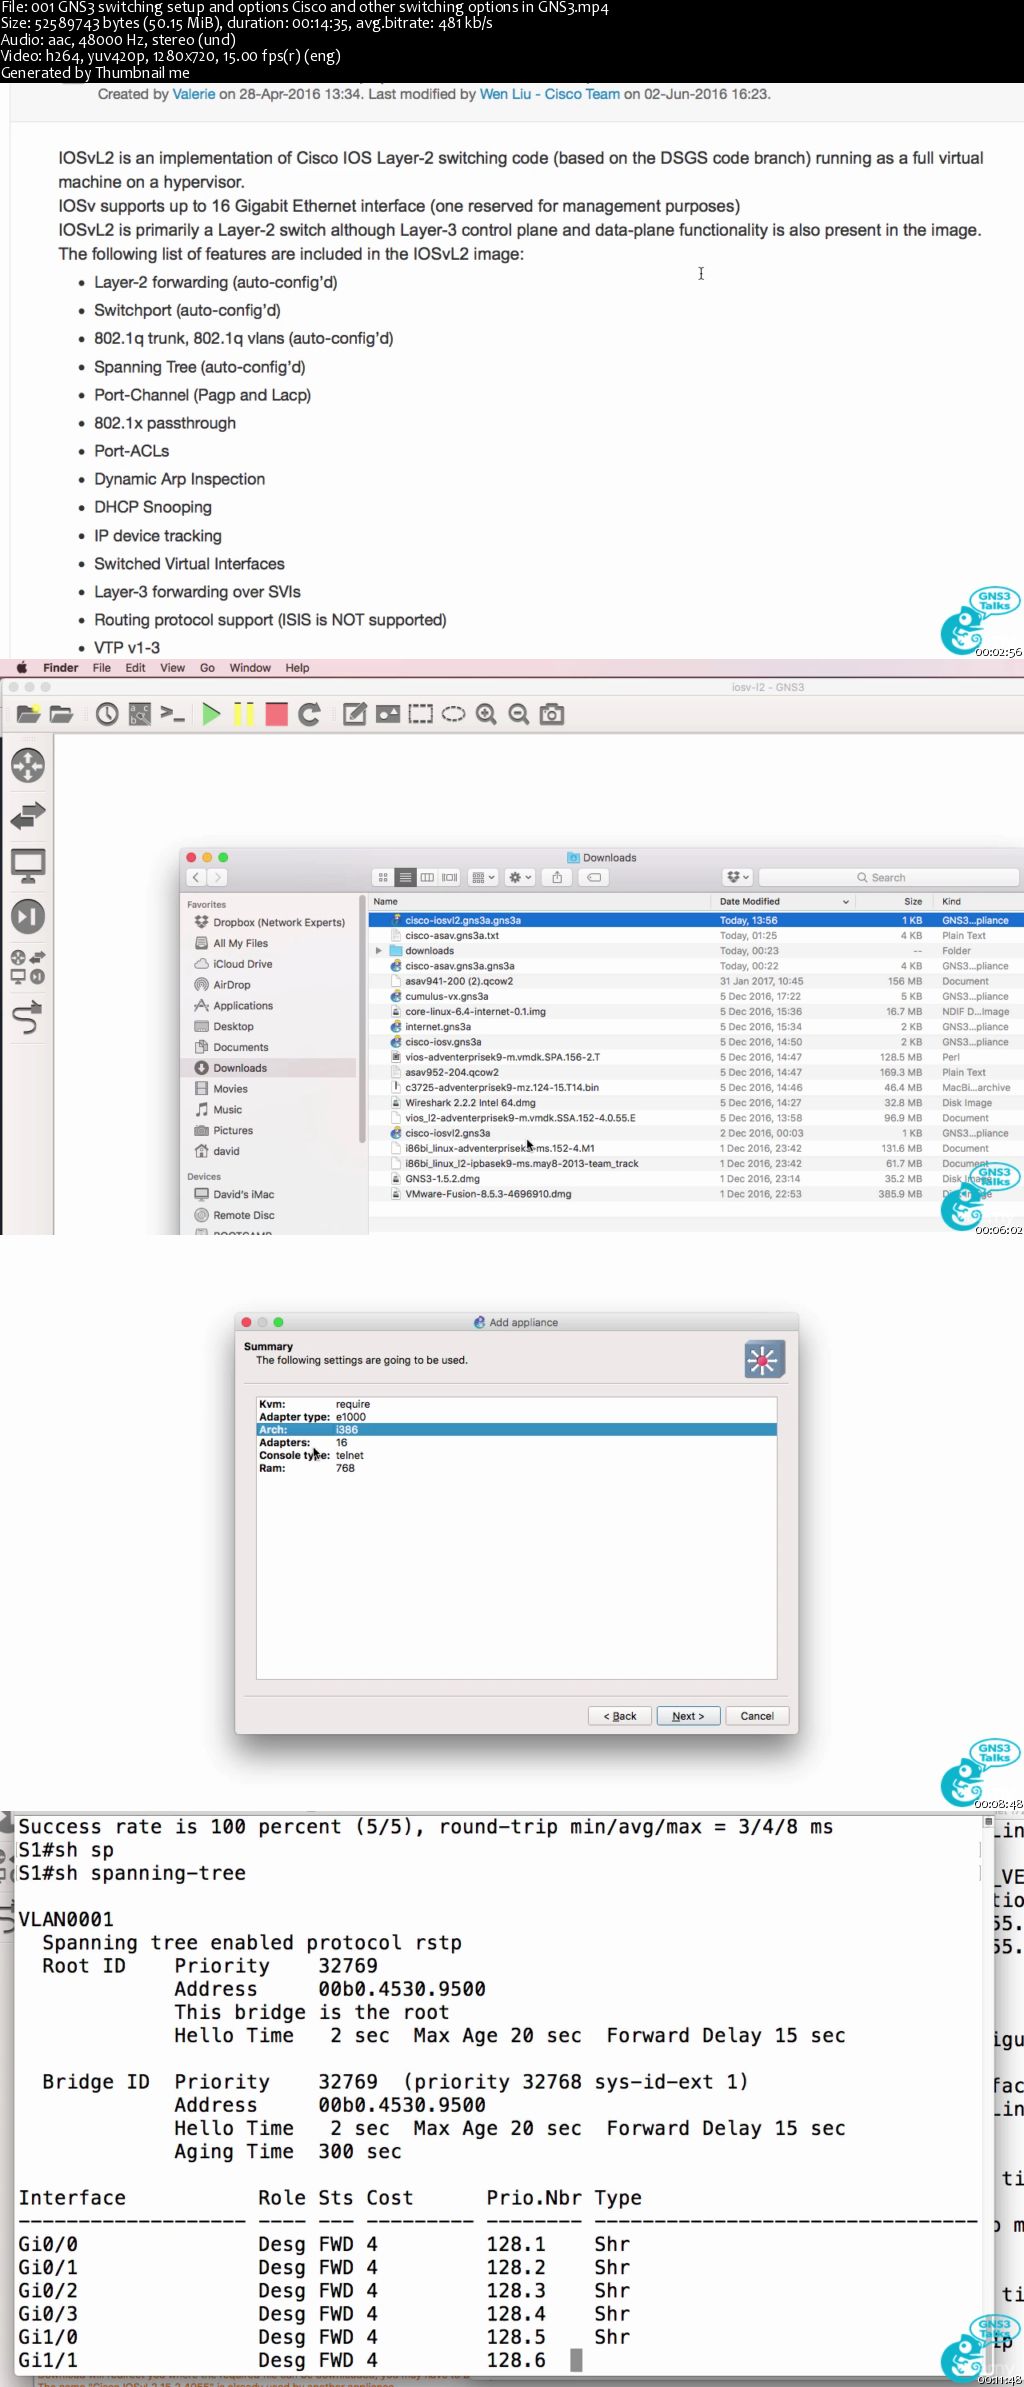Click the GNS3 open project folder icon

(62, 714)
